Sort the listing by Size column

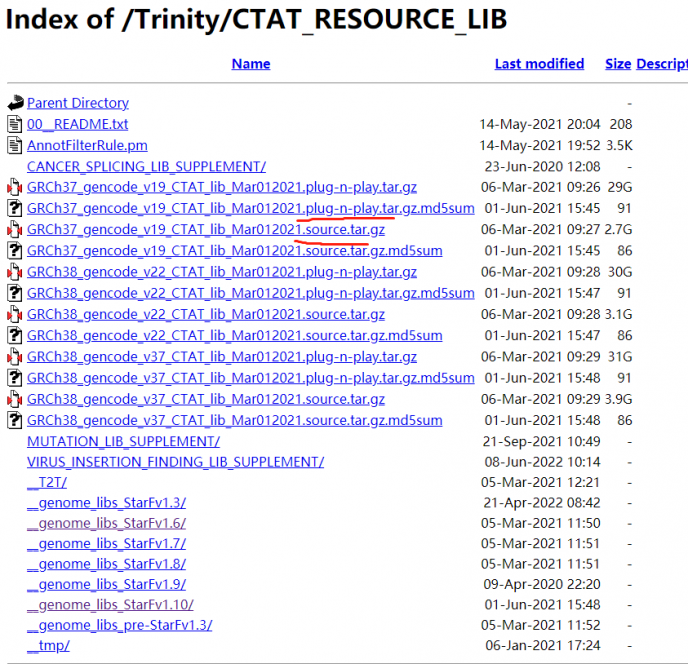618,64
